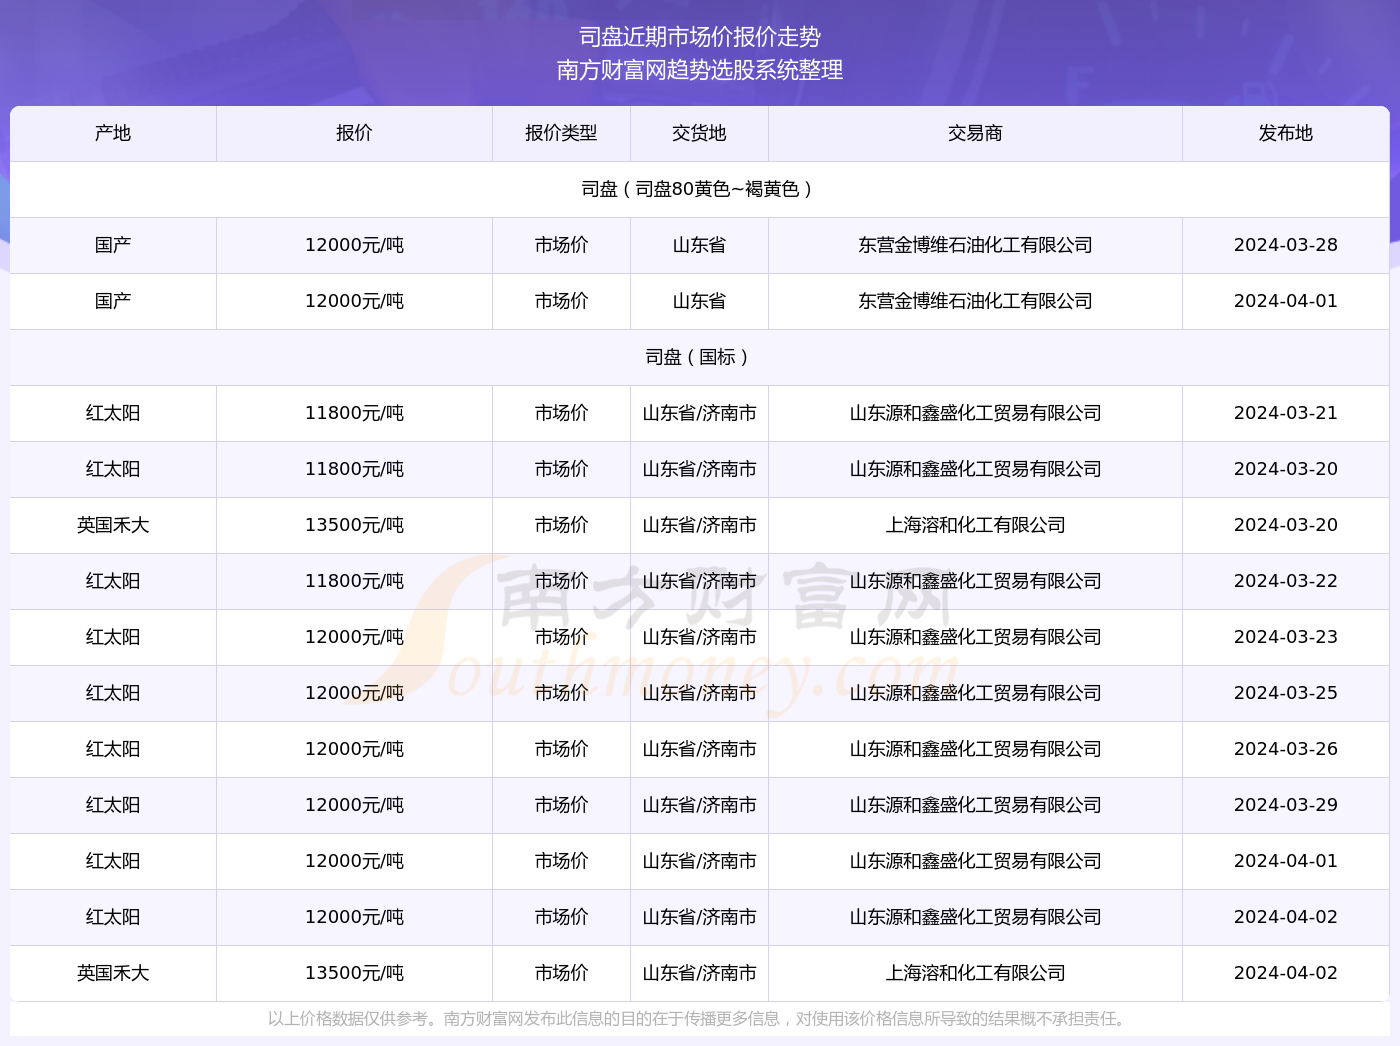Click the date 2024-03-23
This screenshot has height=1046, width=1400.
click(1285, 637)
